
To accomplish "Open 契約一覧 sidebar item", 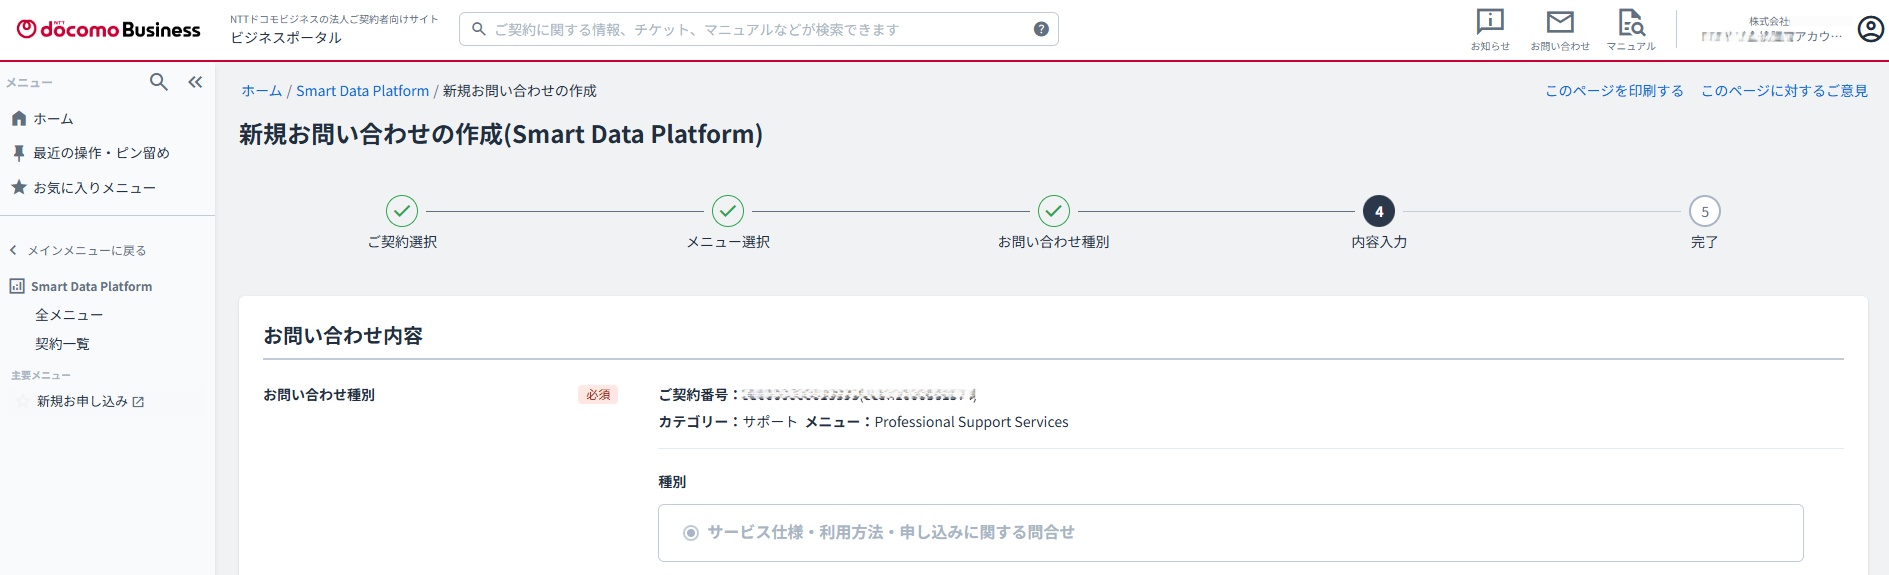I will click(x=62, y=344).
